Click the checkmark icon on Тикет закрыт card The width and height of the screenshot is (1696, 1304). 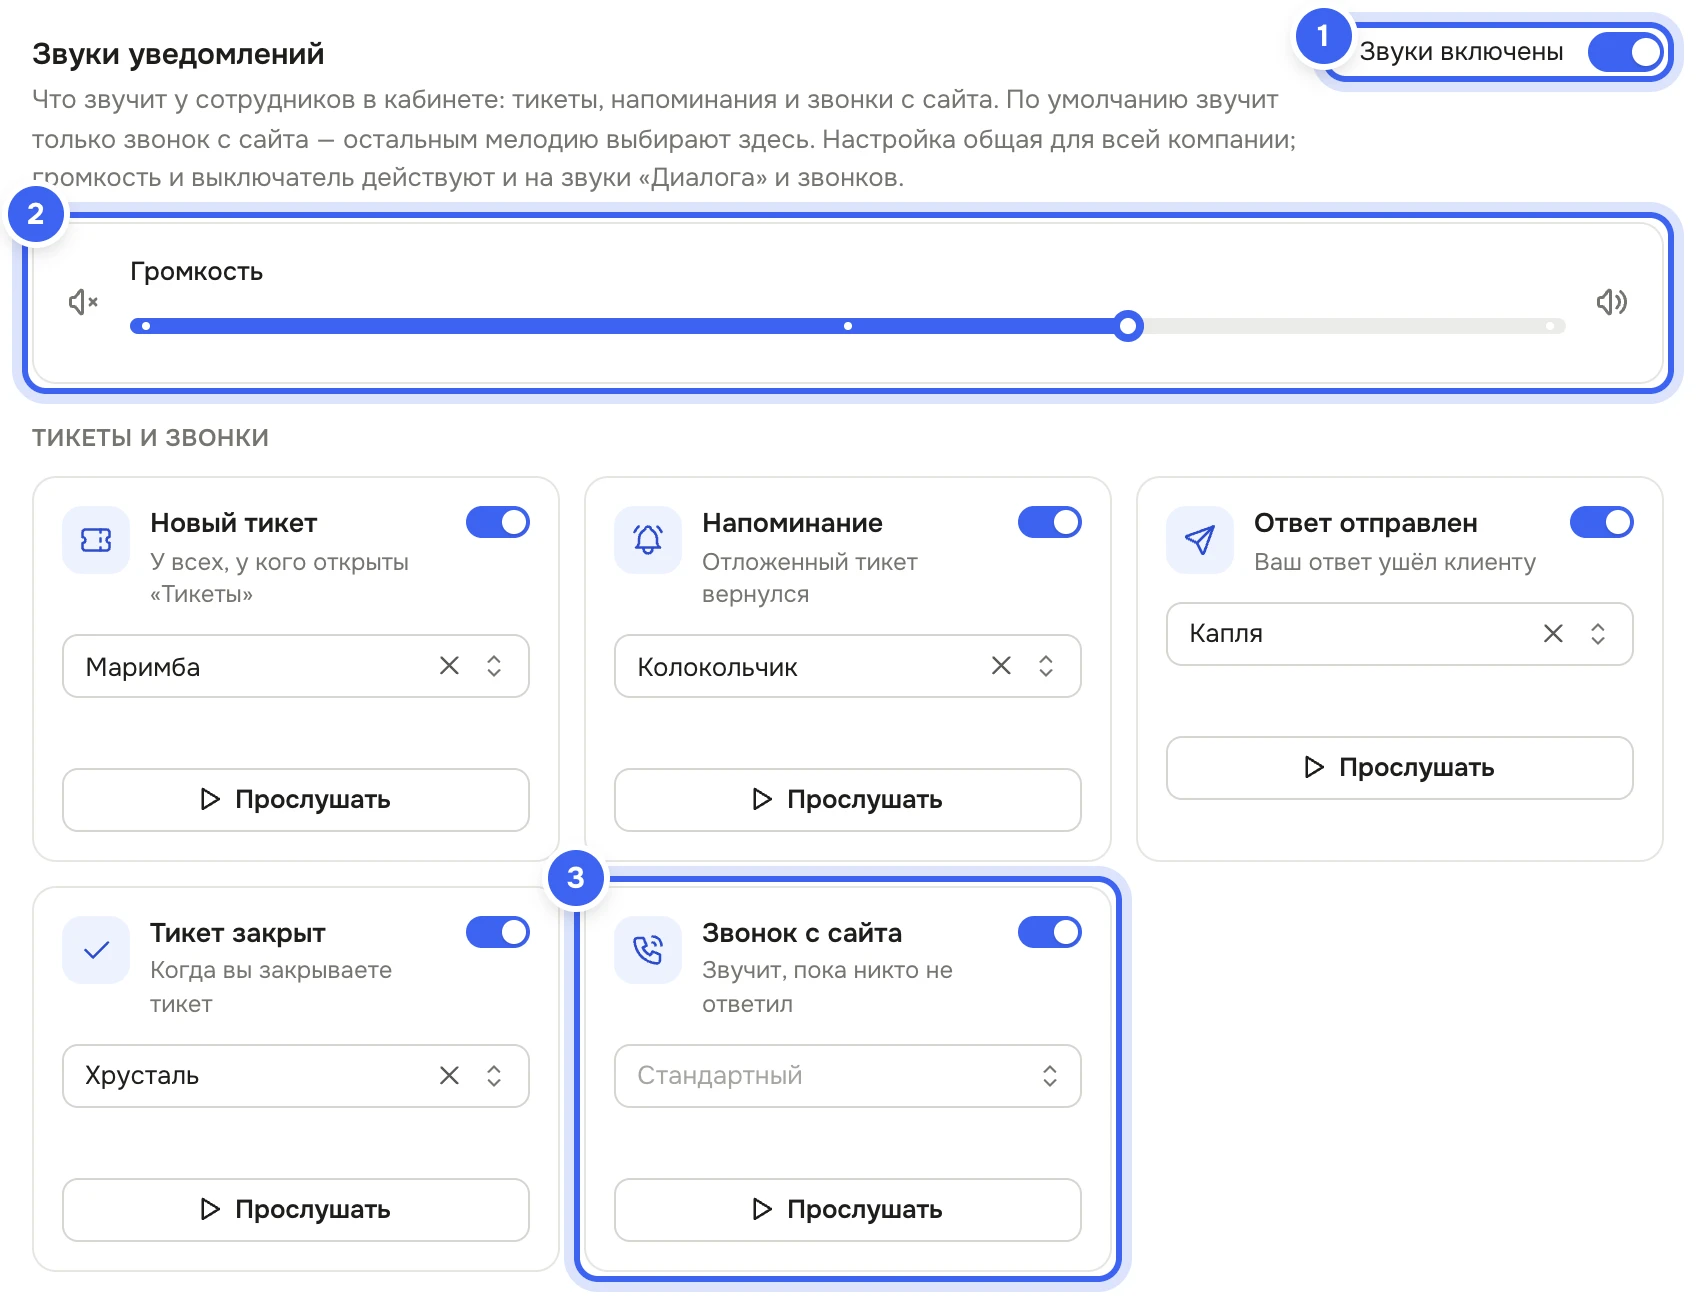click(96, 950)
